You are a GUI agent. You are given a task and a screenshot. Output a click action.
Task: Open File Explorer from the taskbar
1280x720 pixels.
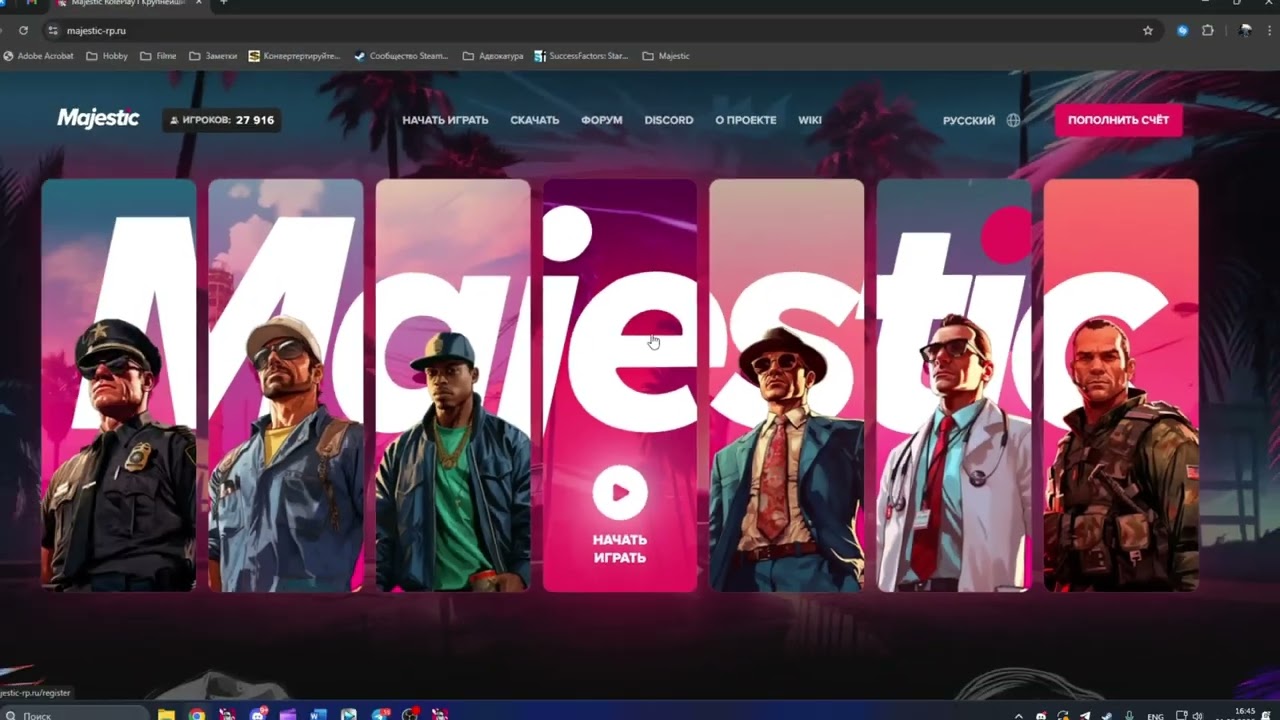[x=167, y=714]
